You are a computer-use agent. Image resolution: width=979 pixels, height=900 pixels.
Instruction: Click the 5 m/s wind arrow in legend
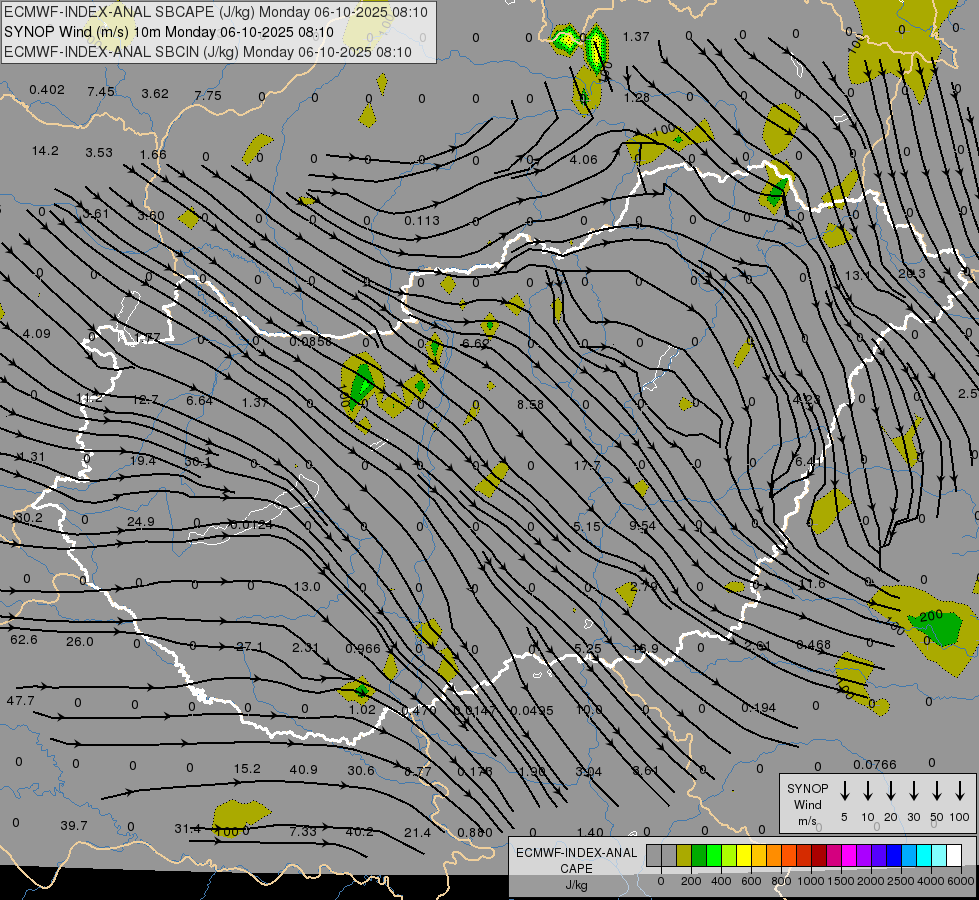[844, 791]
